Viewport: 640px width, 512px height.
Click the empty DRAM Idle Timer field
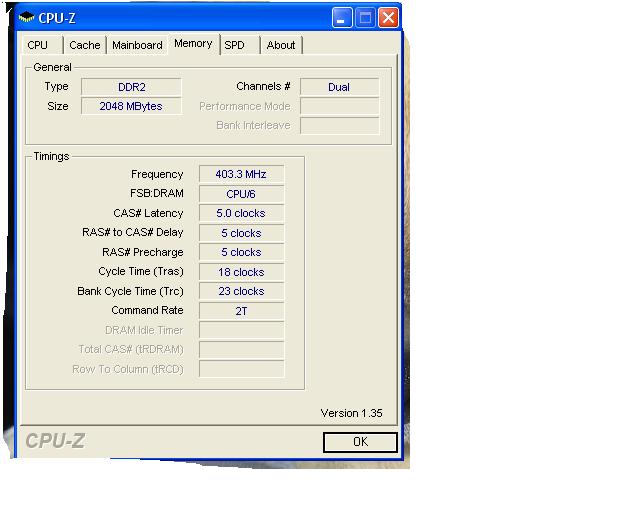click(x=241, y=330)
